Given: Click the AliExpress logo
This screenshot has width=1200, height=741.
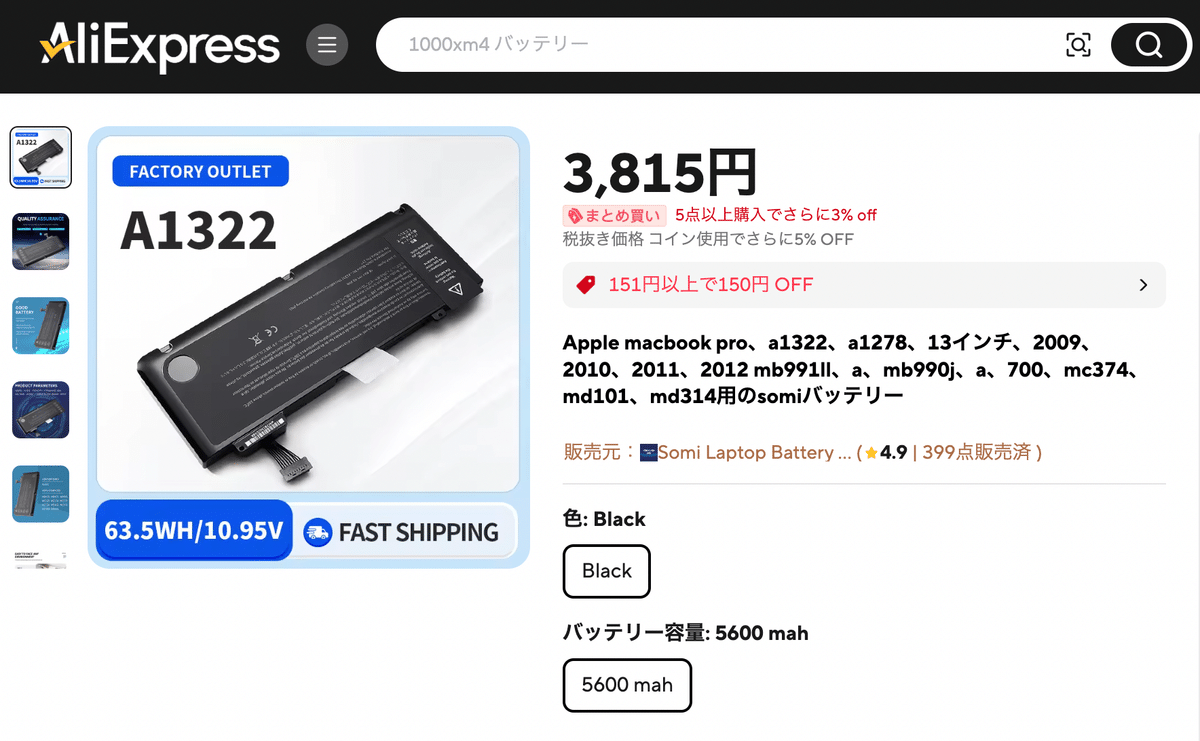Looking at the screenshot, I should pyautogui.click(x=160, y=46).
